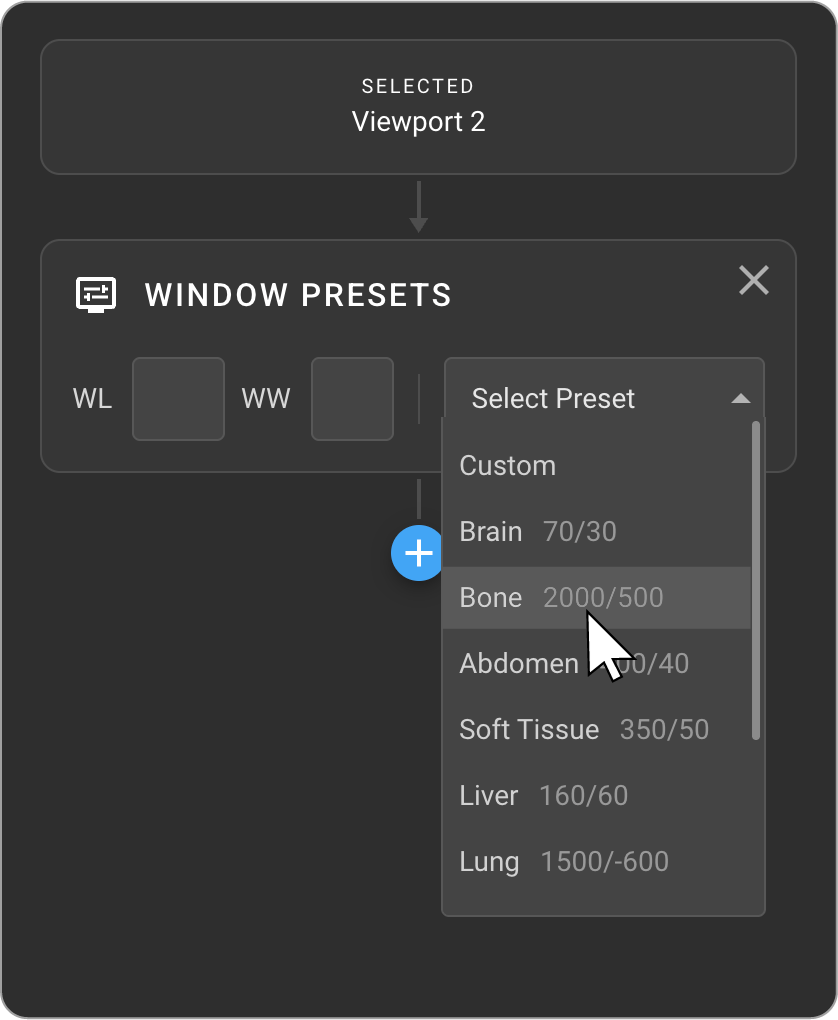Select the Brain 70/30 preset
Image resolution: width=838 pixels, height=1020 pixels.
(x=537, y=532)
